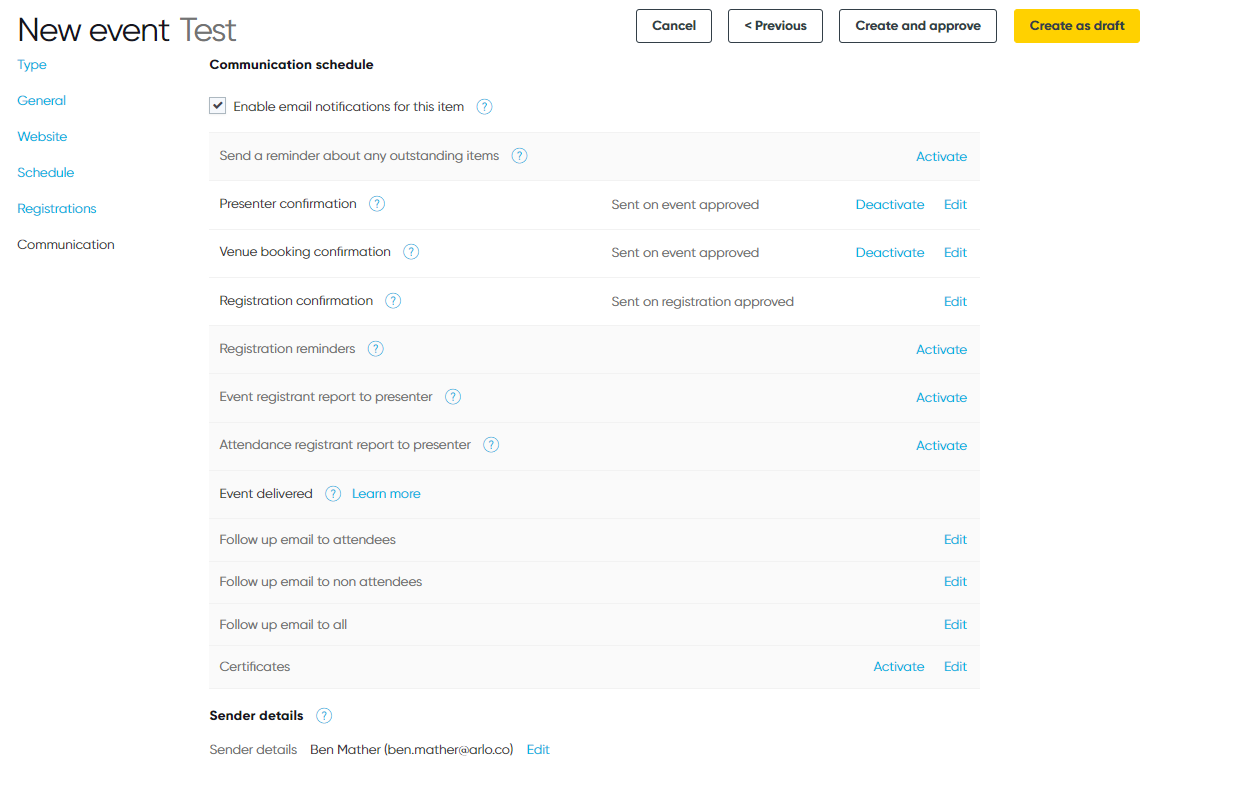Edit Follow up email to all

956,625
